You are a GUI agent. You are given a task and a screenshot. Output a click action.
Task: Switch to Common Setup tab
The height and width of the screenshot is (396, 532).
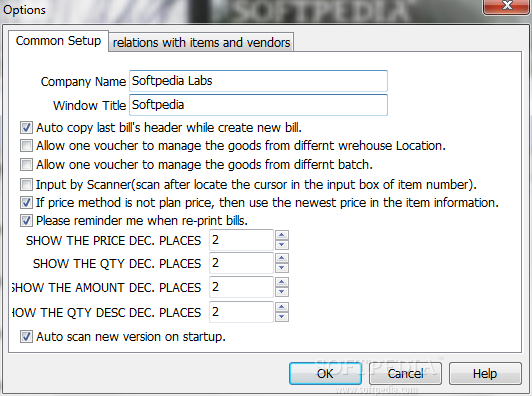58,41
